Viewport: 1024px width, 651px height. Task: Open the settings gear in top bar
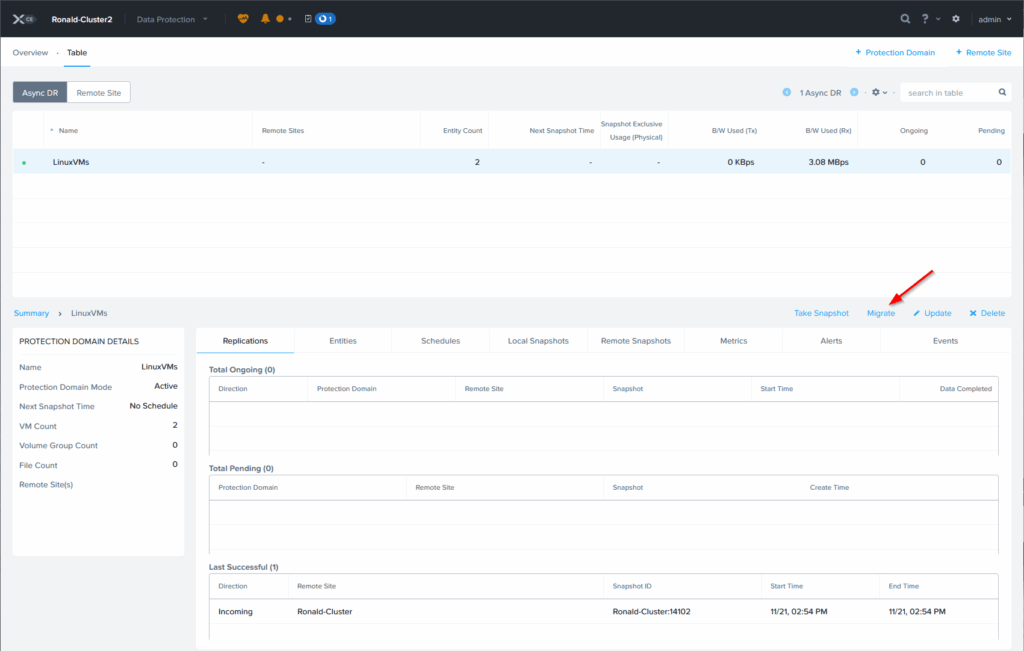click(956, 19)
